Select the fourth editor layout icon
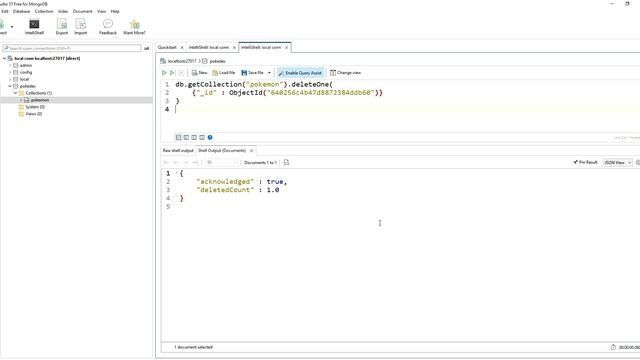 point(202,138)
